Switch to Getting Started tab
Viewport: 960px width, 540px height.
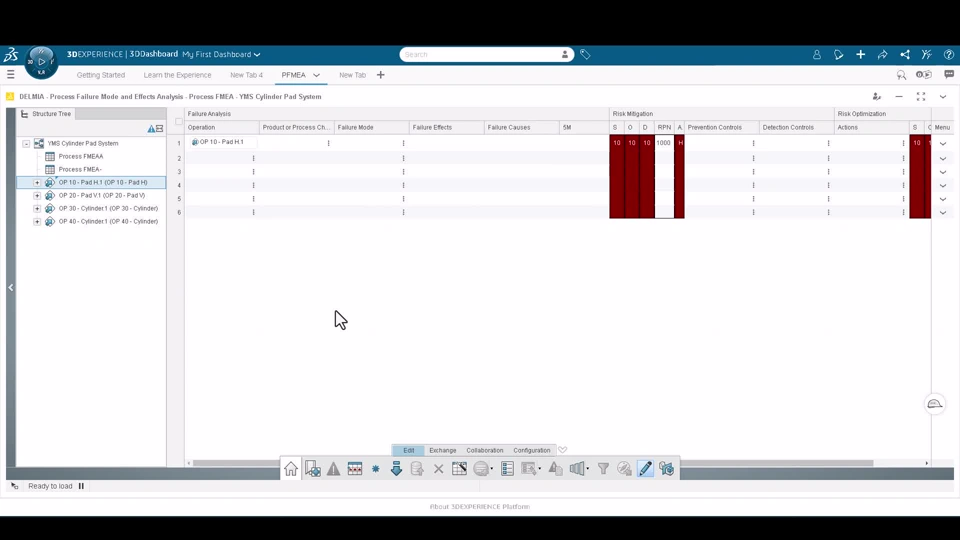[x=100, y=75]
